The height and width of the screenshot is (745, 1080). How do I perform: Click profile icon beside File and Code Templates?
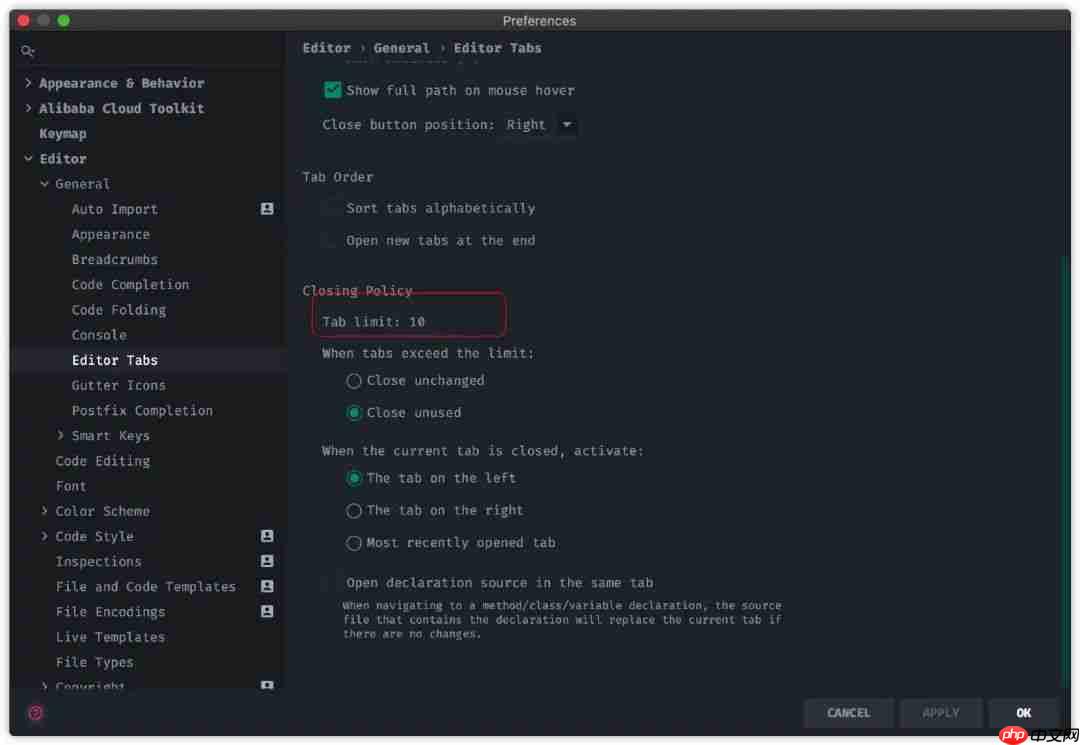click(x=267, y=586)
